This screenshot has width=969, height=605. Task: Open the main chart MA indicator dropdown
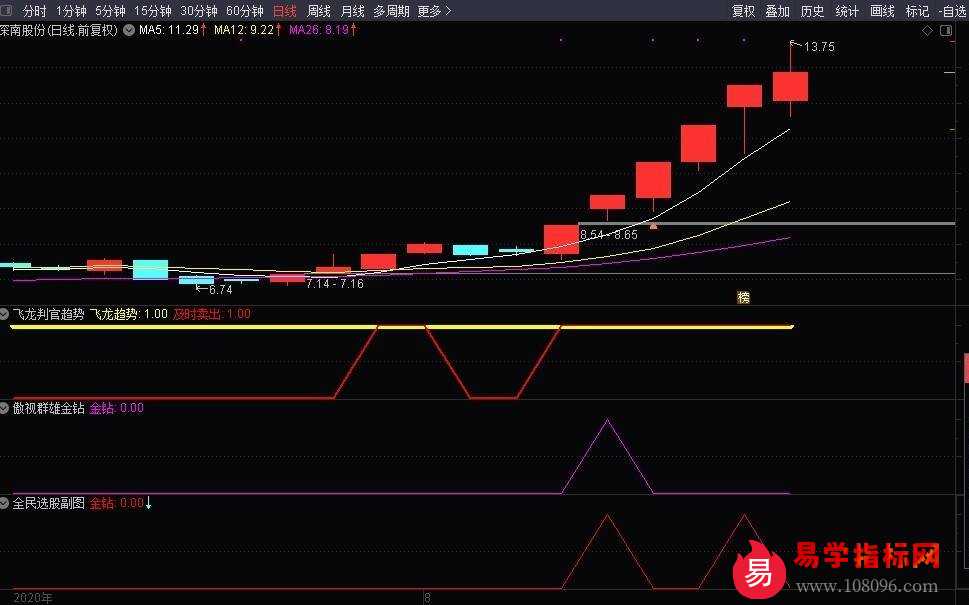point(129,31)
